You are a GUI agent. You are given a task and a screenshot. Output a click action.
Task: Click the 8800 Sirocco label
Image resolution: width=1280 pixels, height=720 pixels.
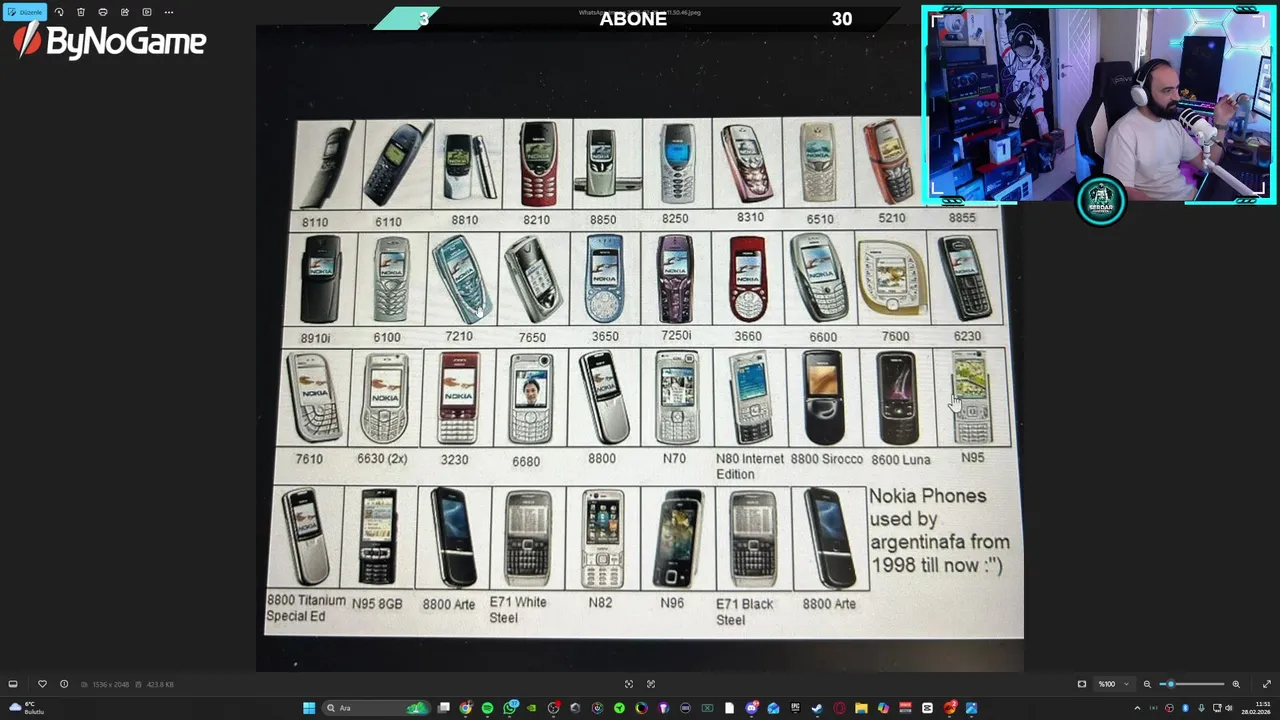pyautogui.click(x=826, y=459)
